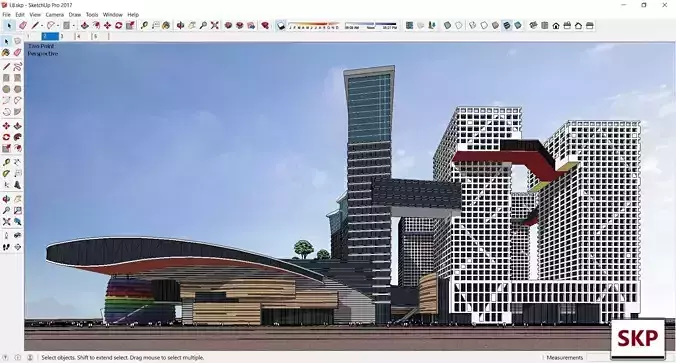
Task: Open the Edit menu
Action: point(20,15)
